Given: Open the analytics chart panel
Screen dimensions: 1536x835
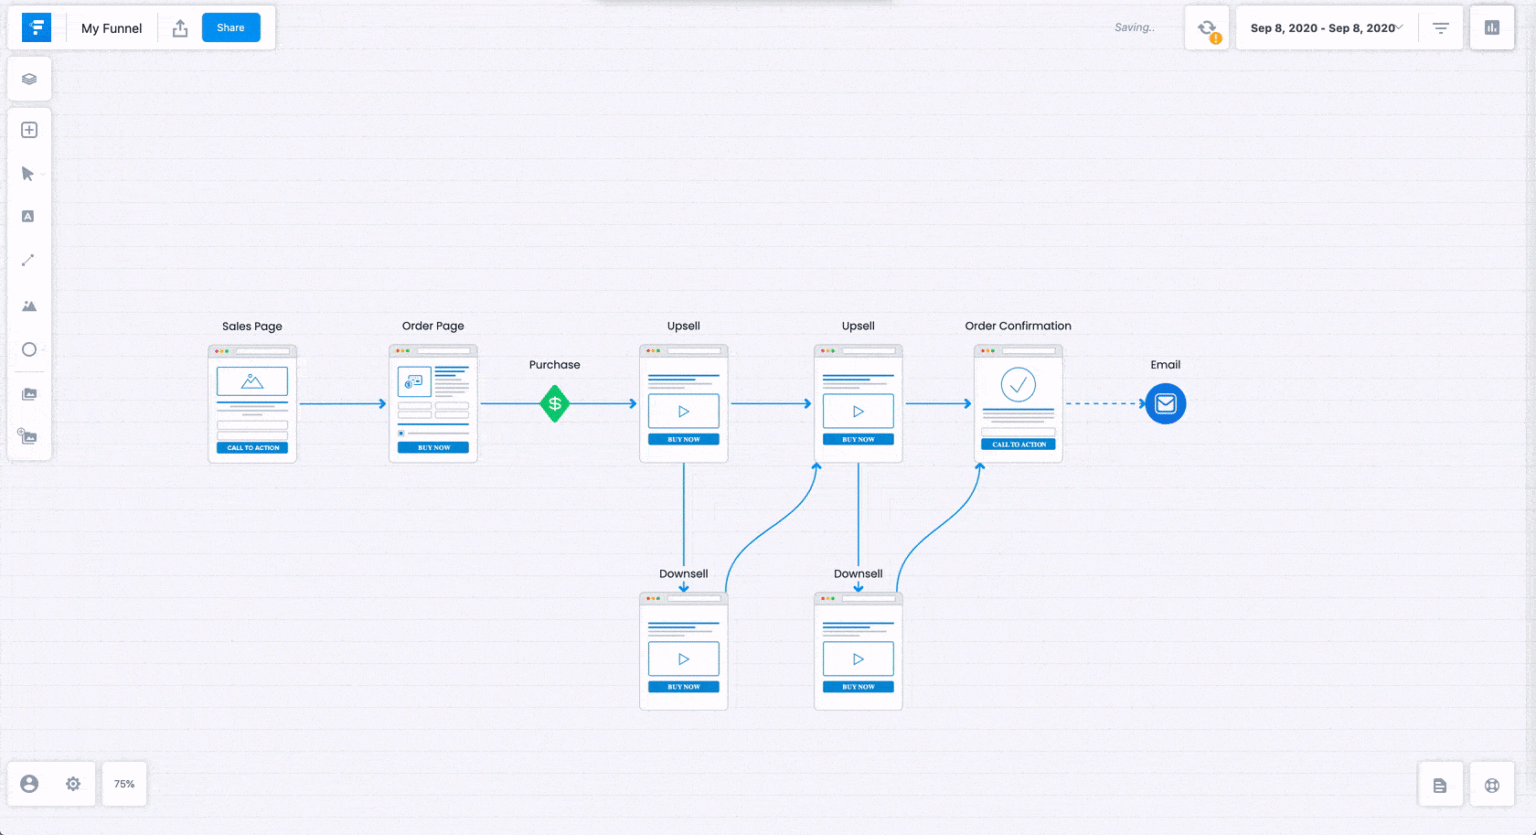Looking at the screenshot, I should [x=1492, y=27].
